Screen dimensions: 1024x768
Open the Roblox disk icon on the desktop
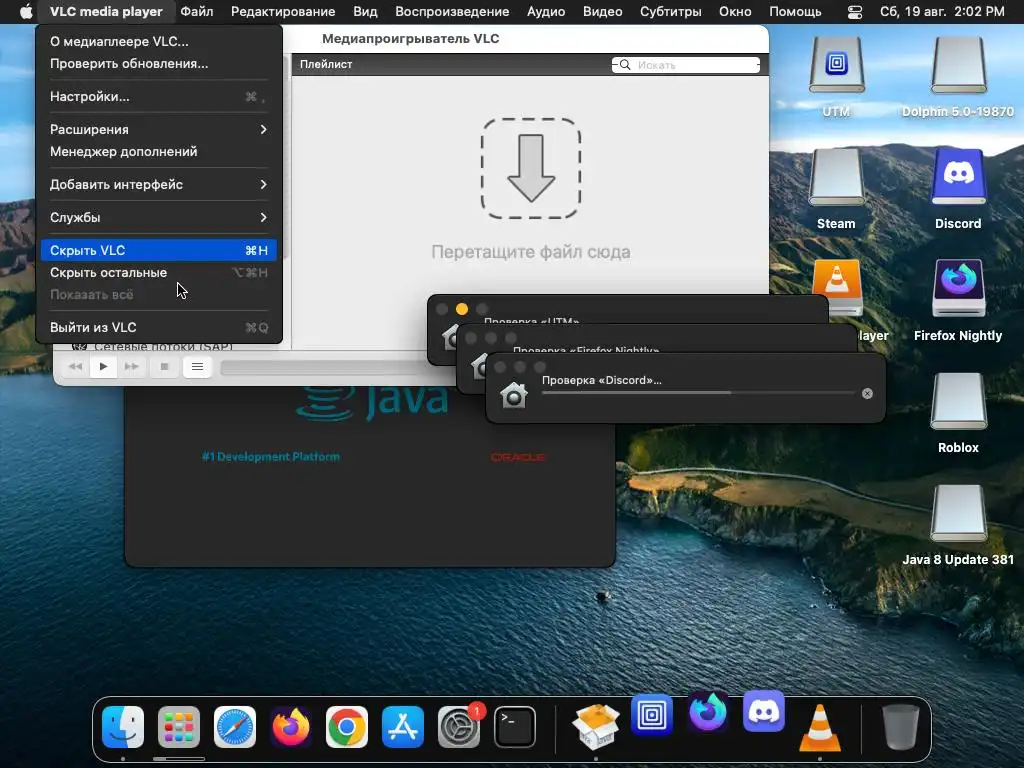pyautogui.click(x=958, y=401)
